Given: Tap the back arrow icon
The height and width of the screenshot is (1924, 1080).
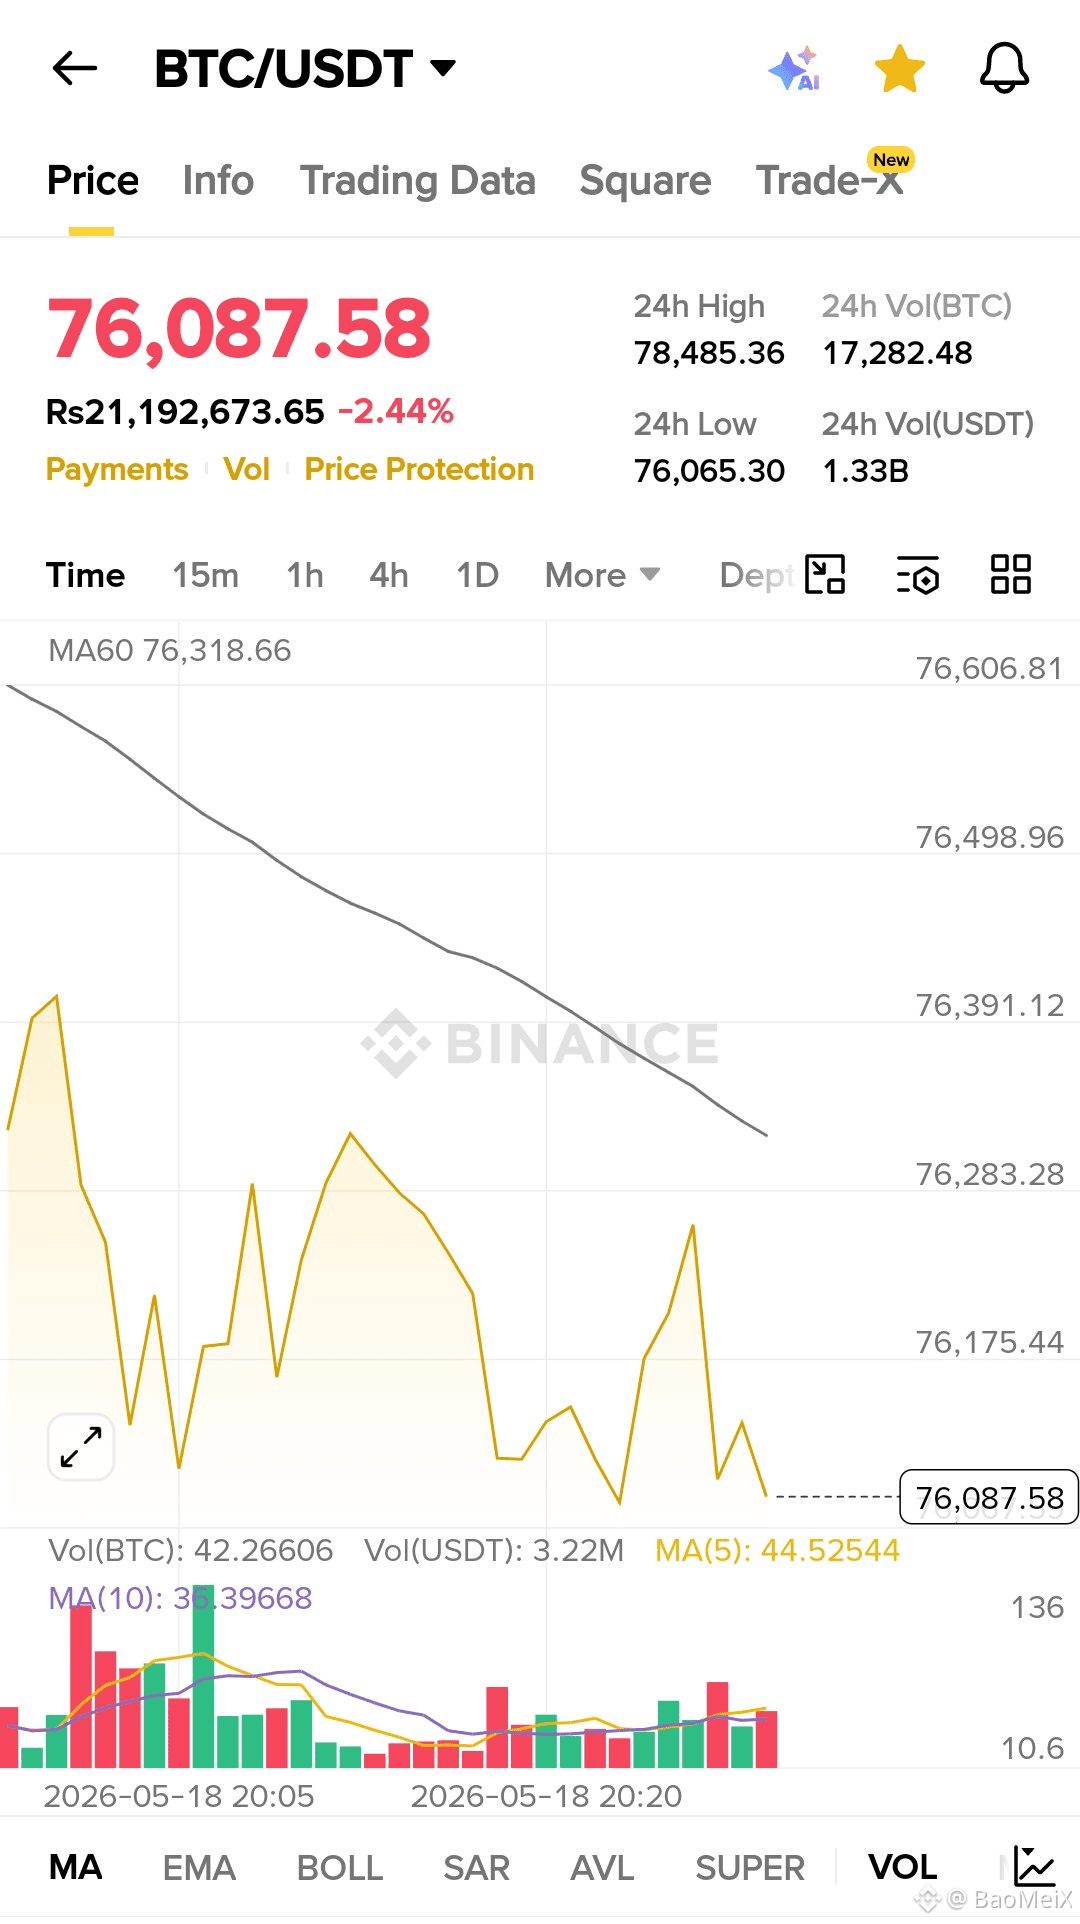Looking at the screenshot, I should (75, 68).
